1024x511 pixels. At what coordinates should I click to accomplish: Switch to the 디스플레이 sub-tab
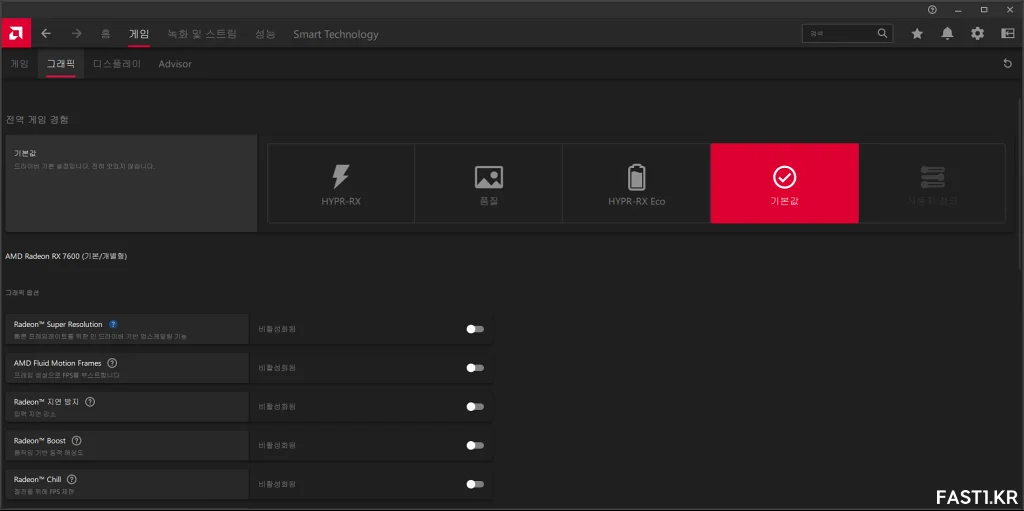pos(117,64)
